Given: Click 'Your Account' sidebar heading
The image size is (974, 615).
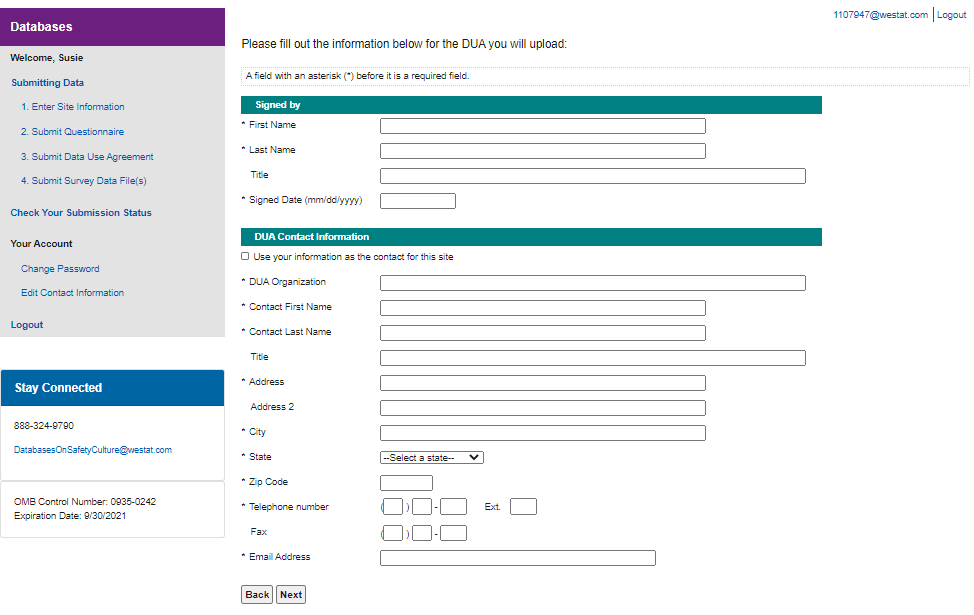Looking at the screenshot, I should click(x=41, y=244).
